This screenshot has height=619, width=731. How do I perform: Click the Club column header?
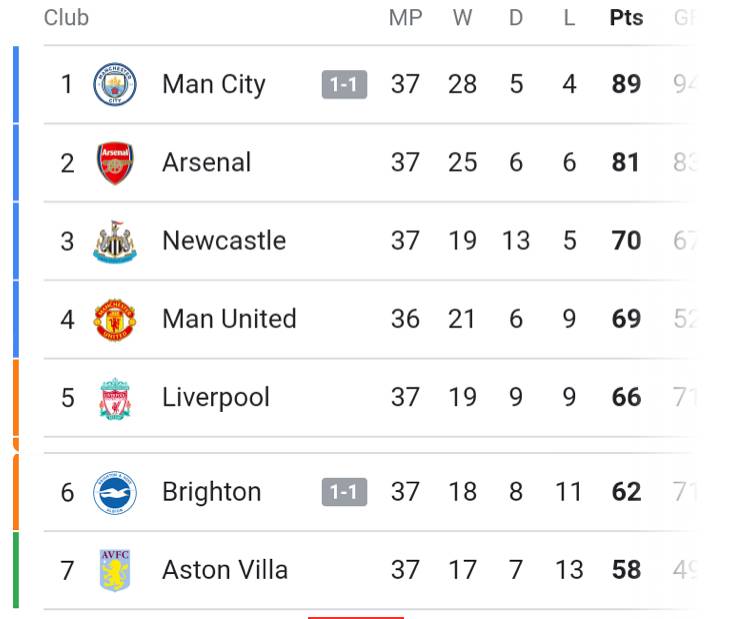[66, 18]
